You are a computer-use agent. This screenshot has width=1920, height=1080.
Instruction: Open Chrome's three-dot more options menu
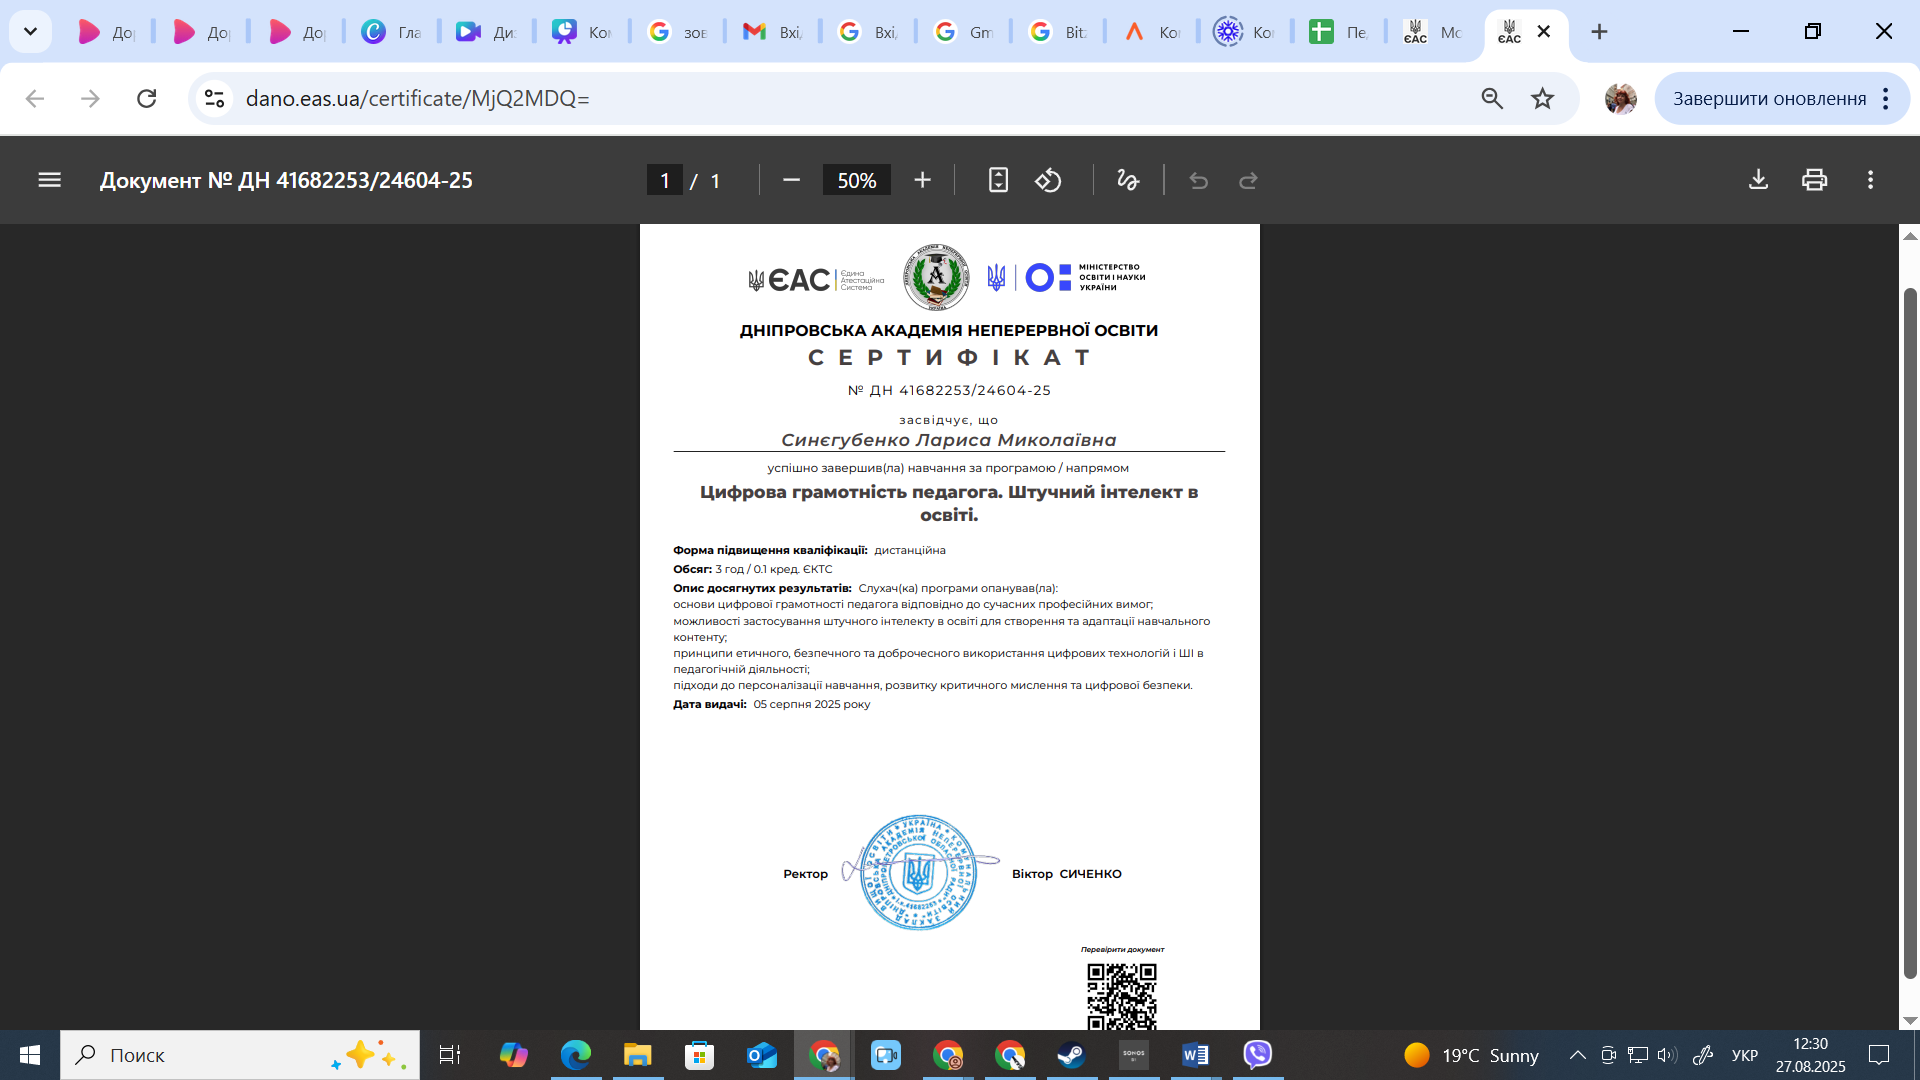(x=1888, y=98)
